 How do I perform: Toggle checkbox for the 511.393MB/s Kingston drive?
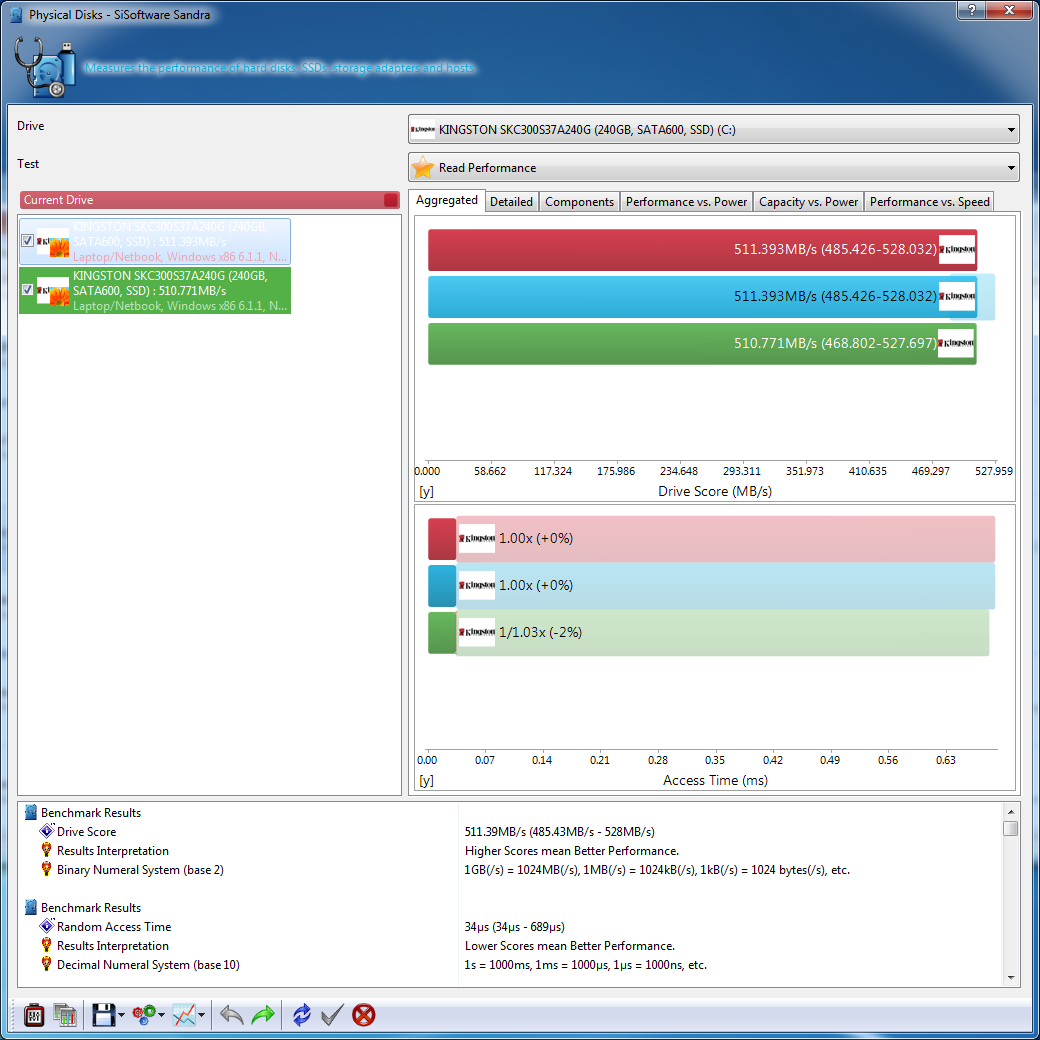coord(28,241)
